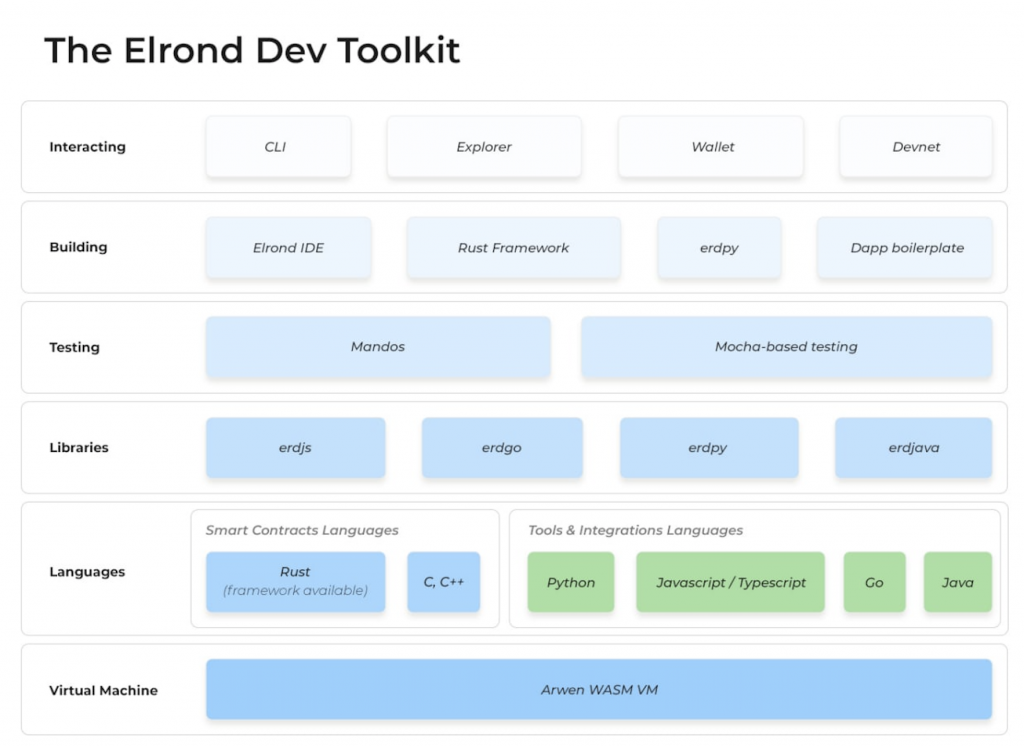The height and width of the screenshot is (746, 1024).
Task: Click the Smart Contracts Languages heading
Action: tap(302, 530)
